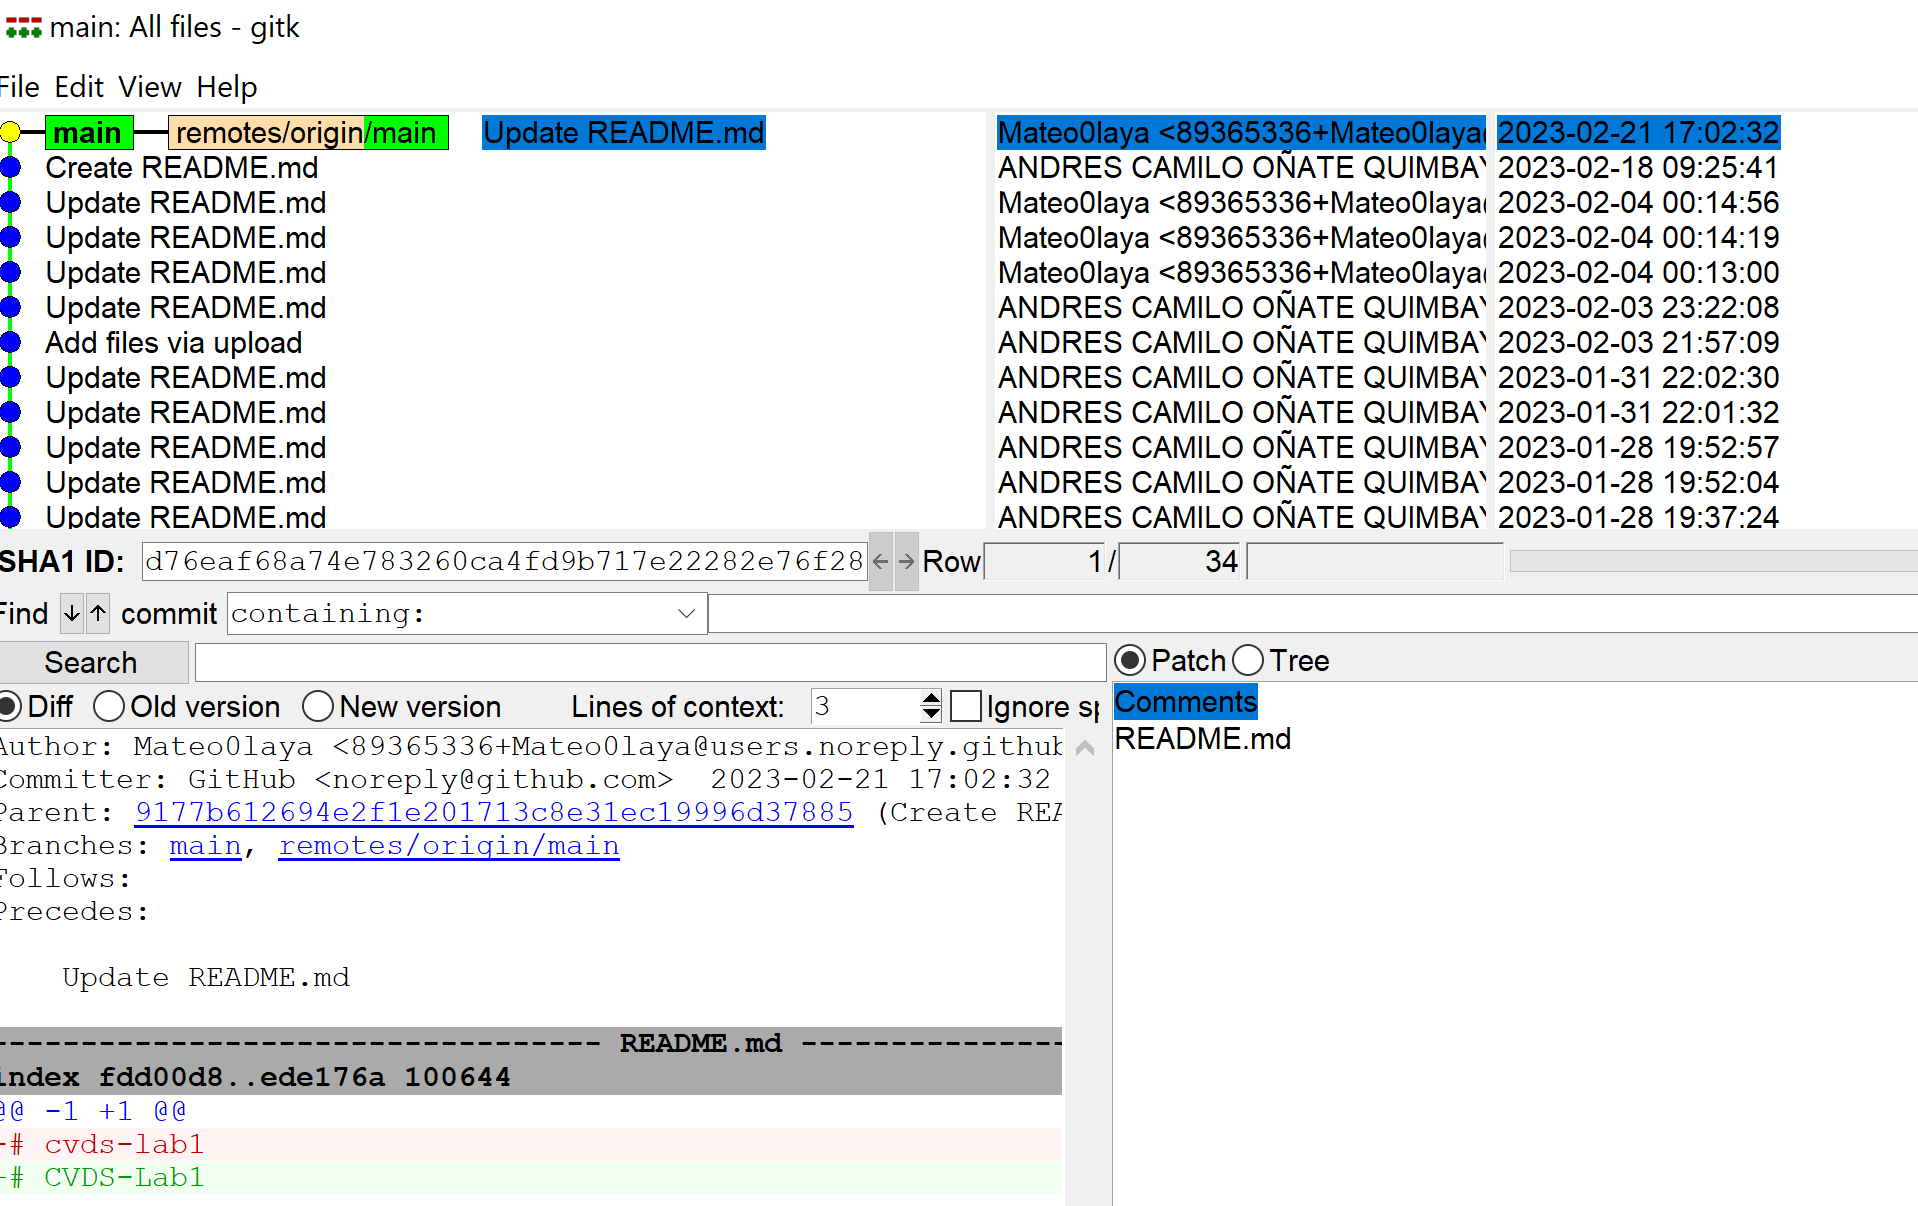Enable the Ignore space checkbox
This screenshot has width=1918, height=1206.
point(966,706)
